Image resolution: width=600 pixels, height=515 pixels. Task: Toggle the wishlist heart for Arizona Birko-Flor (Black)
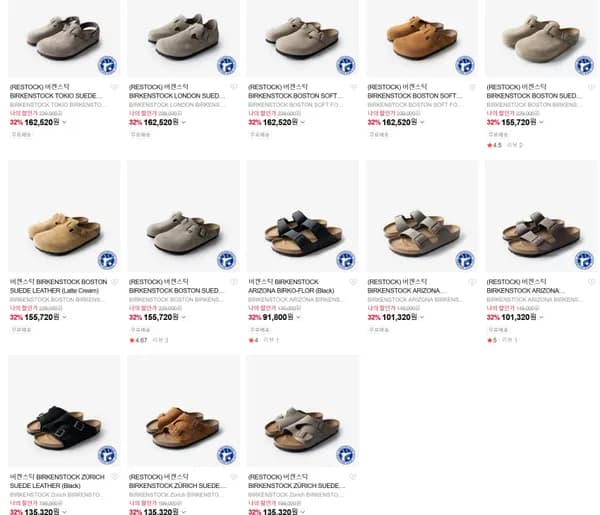353,282
